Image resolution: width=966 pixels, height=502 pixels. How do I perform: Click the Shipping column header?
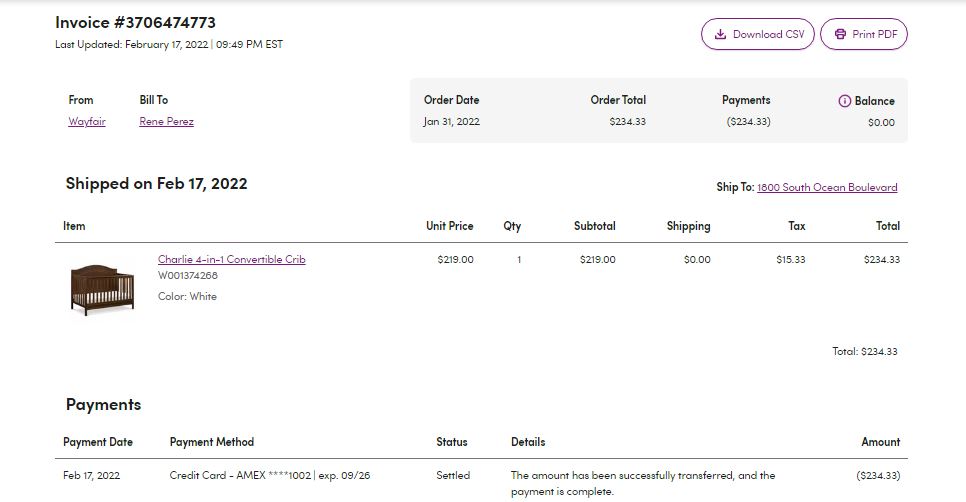tap(688, 226)
